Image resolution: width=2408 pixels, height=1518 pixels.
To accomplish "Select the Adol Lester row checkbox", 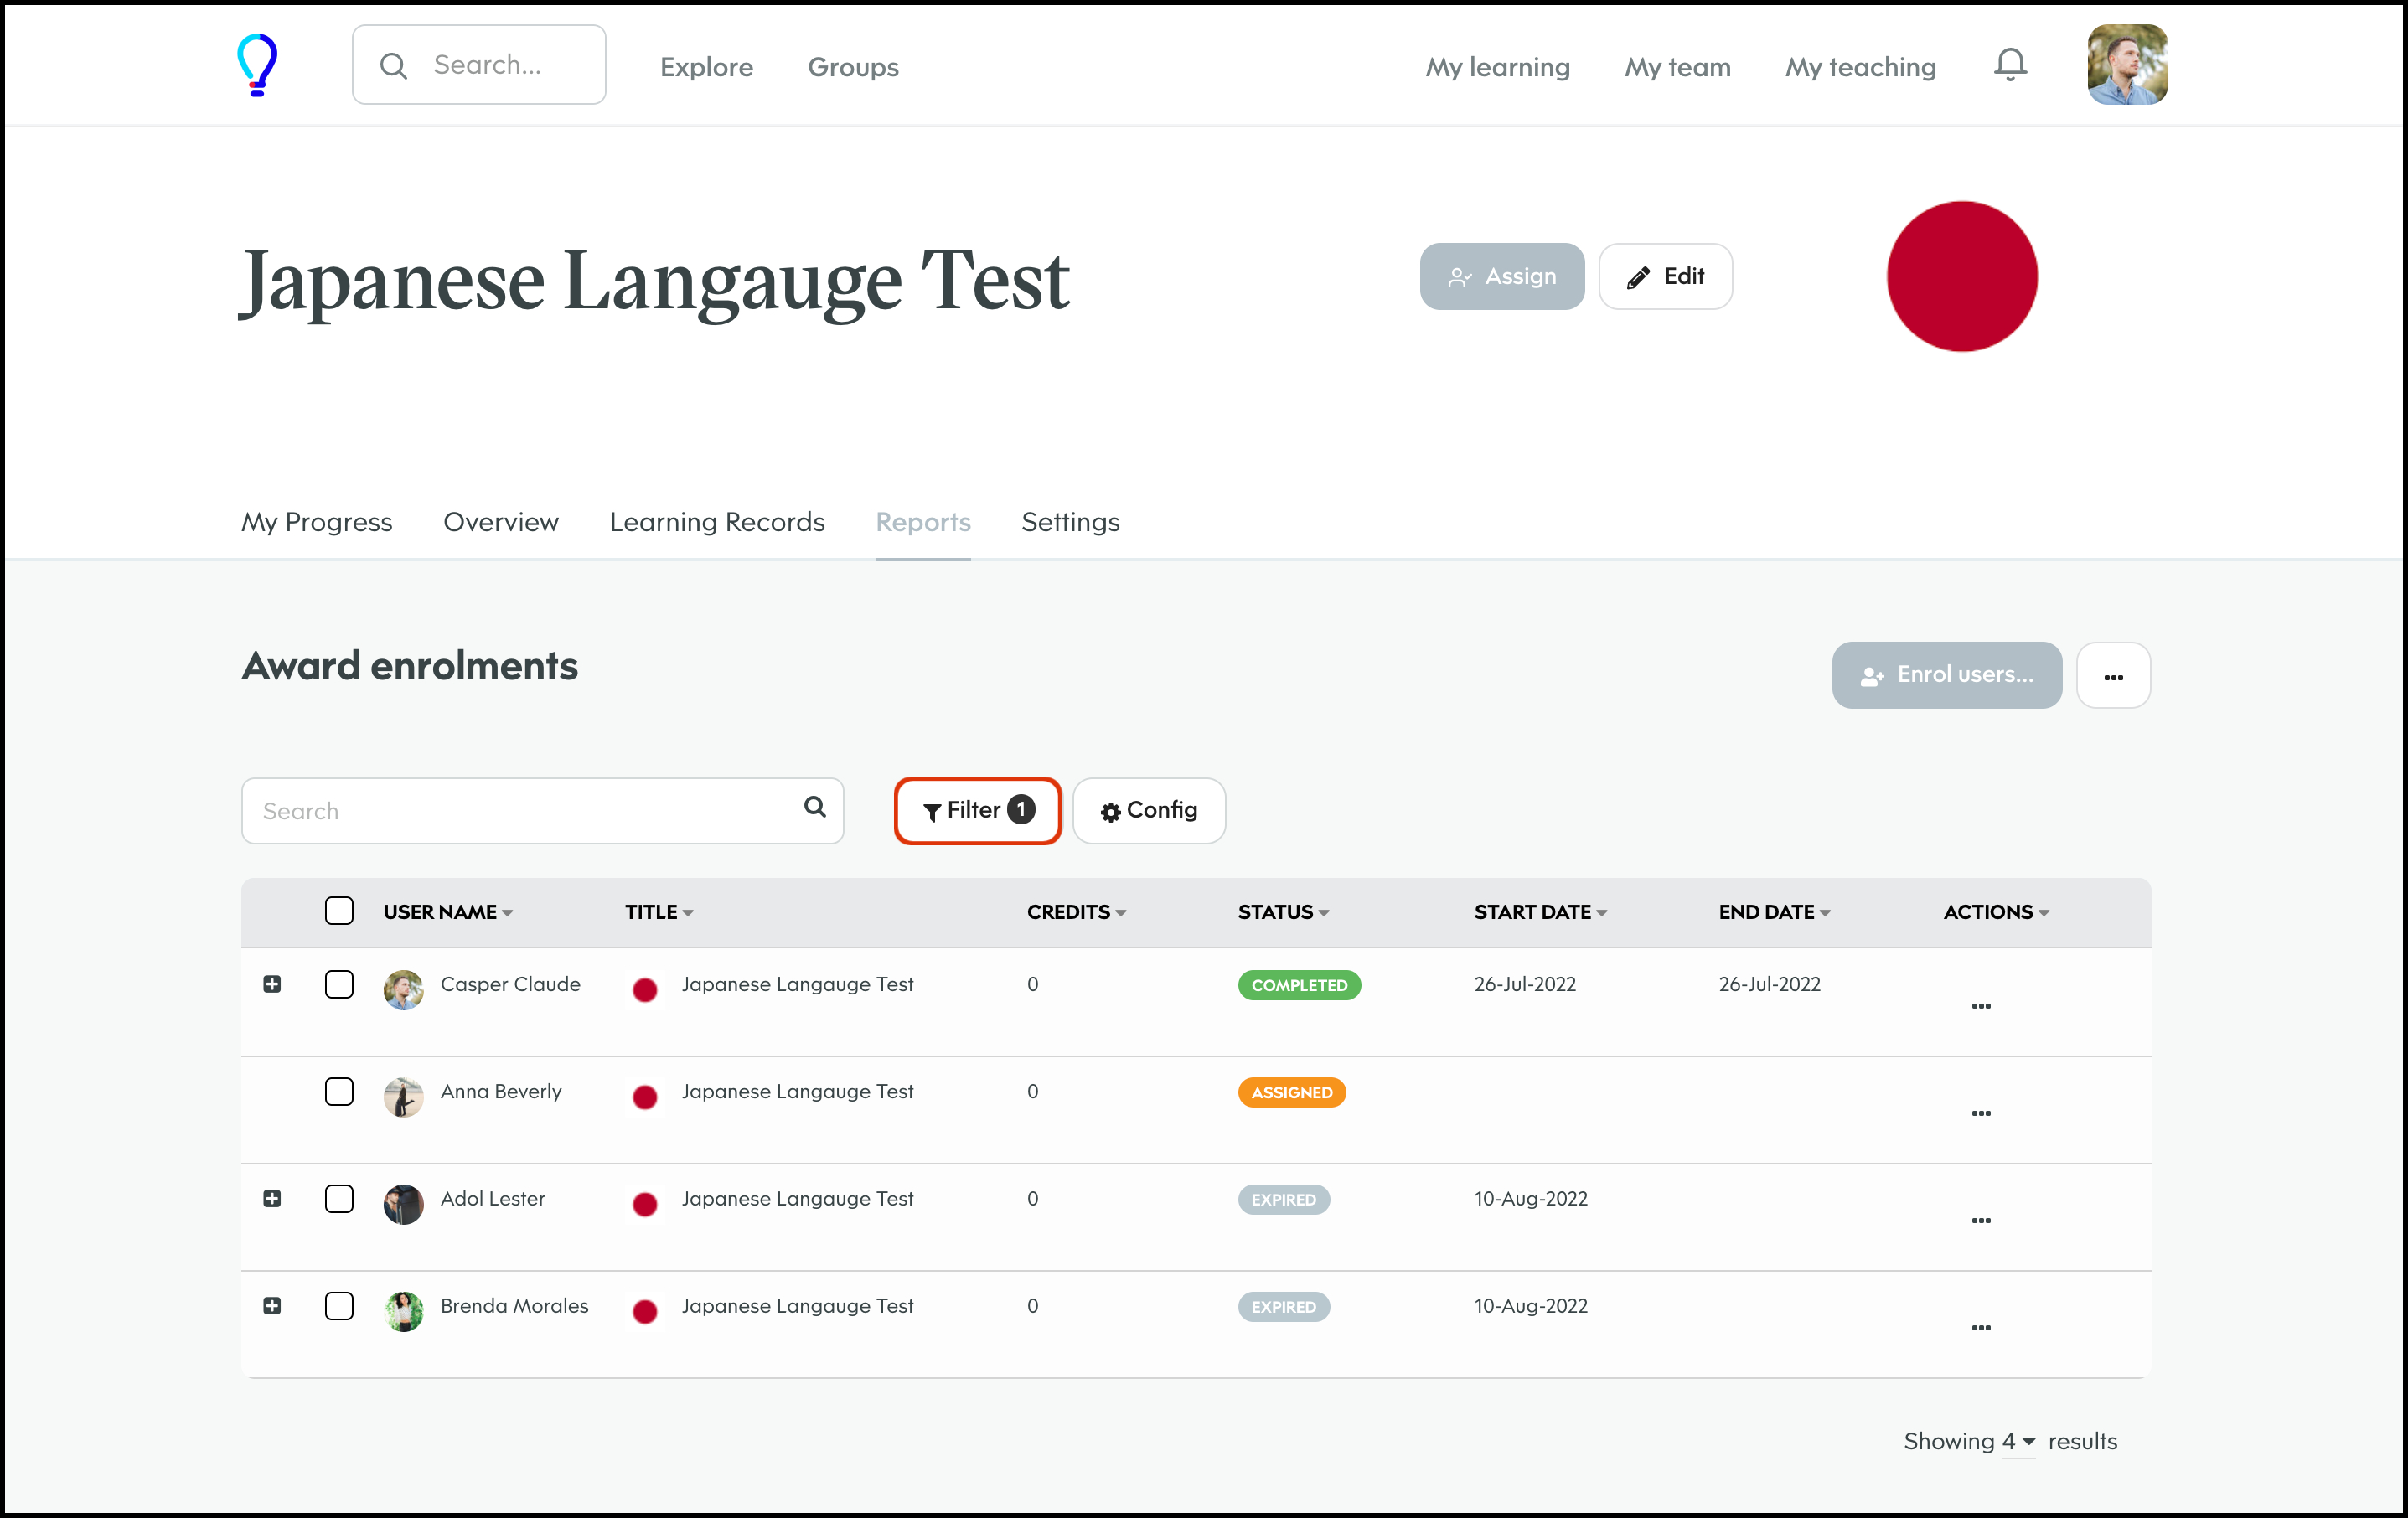I will (339, 1198).
